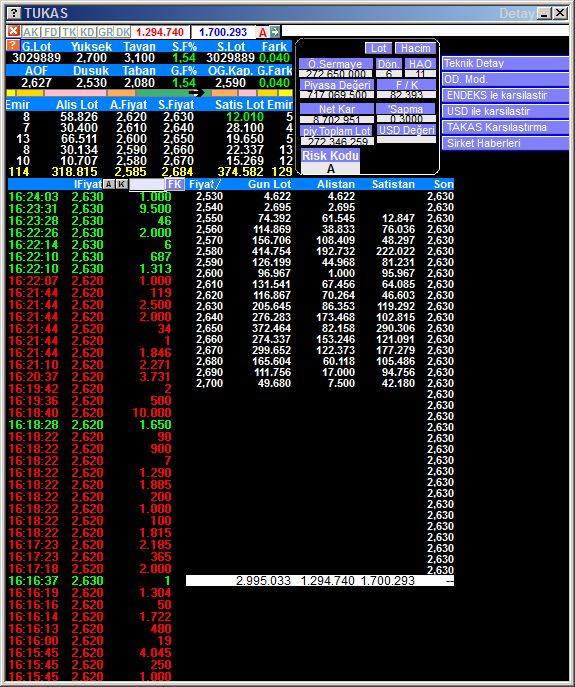
Task: Click the red A icon beside green arrow
Action: (263, 32)
